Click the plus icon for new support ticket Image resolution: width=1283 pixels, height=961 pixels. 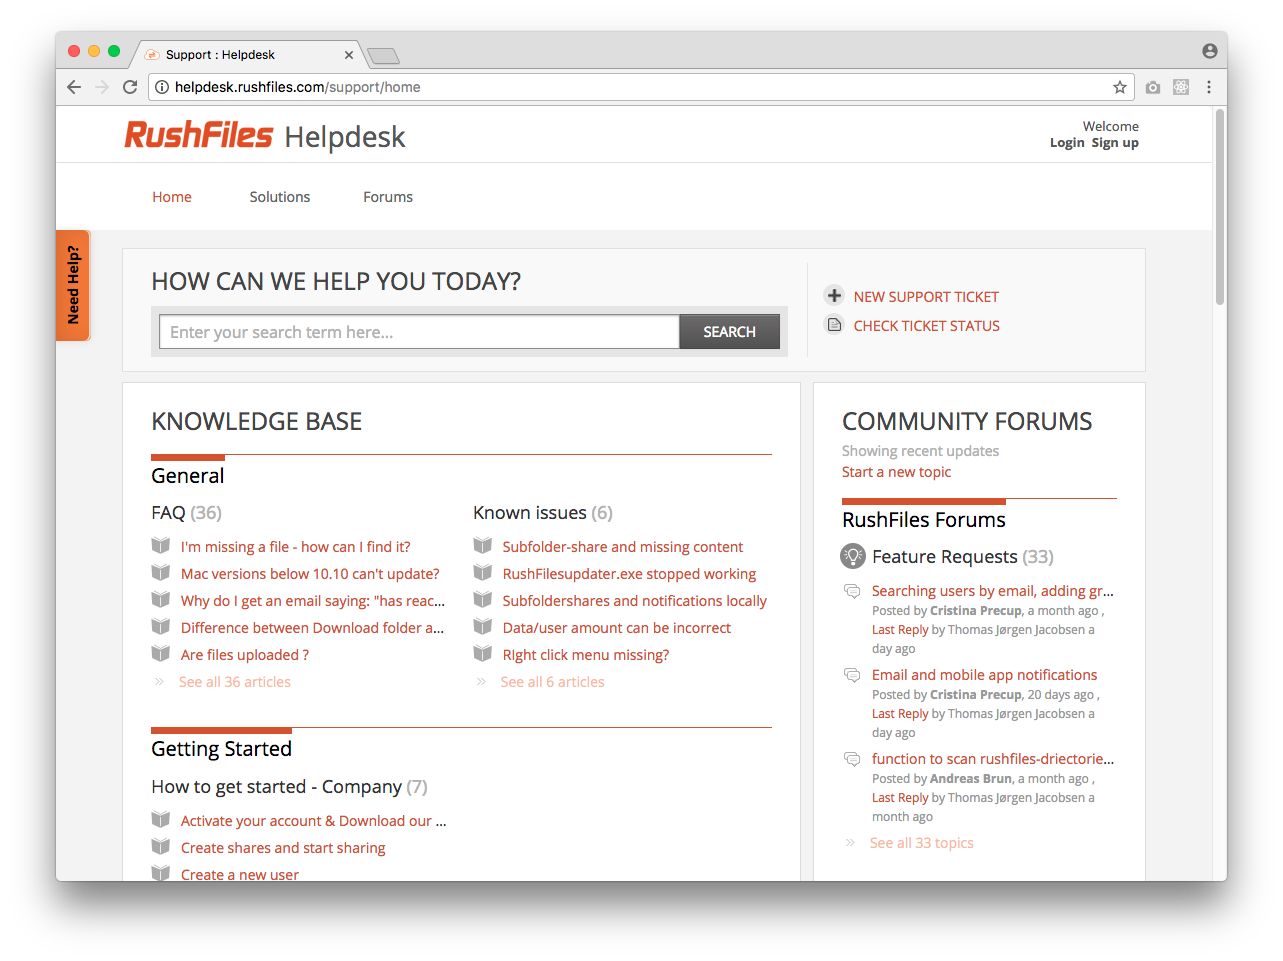[834, 295]
